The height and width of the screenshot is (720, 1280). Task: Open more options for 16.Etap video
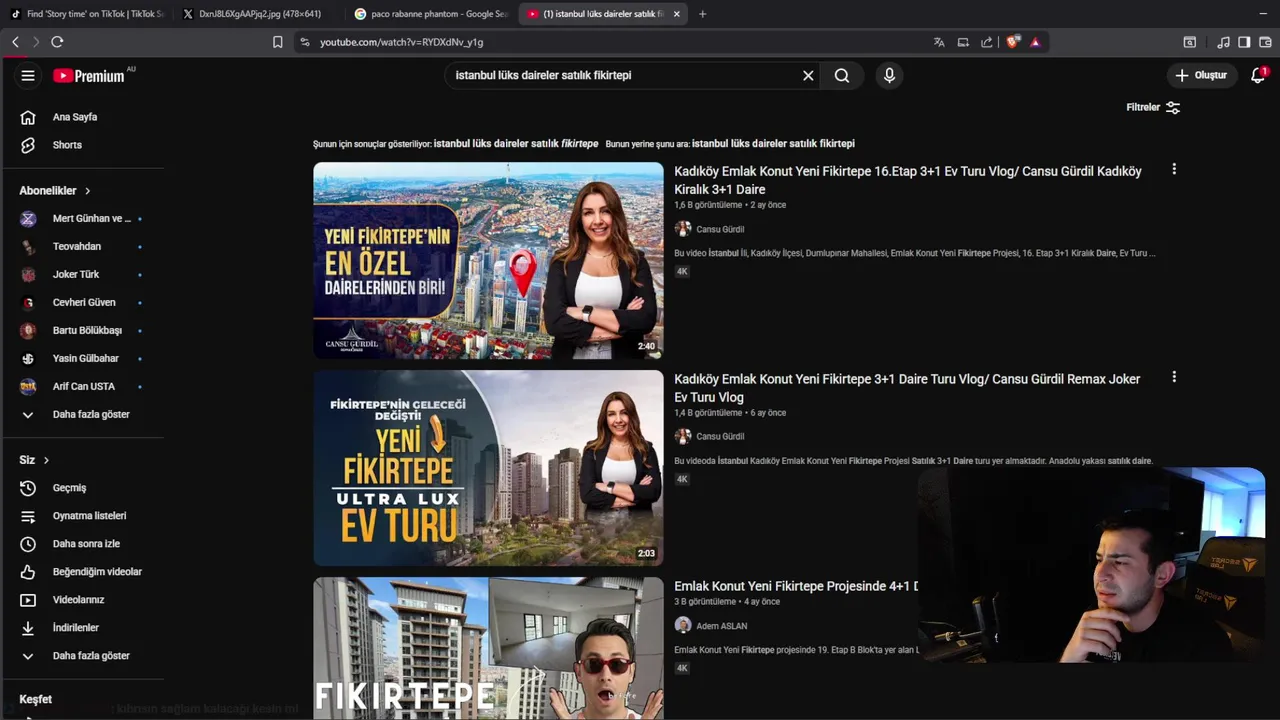1174,170
